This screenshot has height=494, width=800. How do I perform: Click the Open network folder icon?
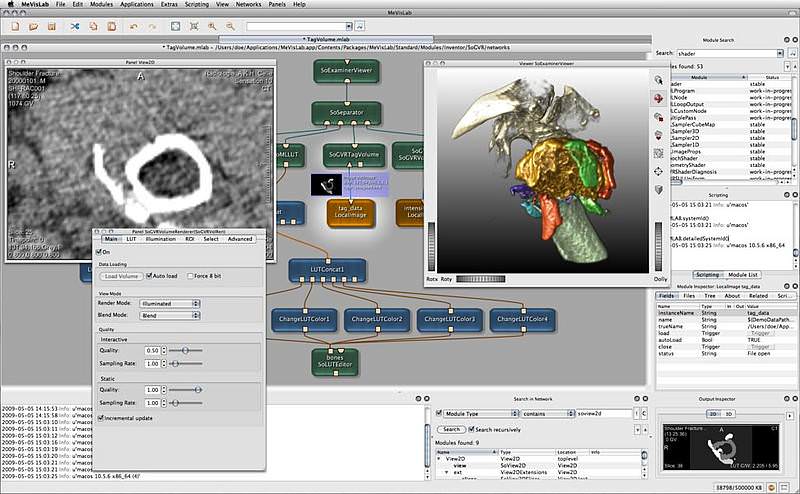pos(34,26)
